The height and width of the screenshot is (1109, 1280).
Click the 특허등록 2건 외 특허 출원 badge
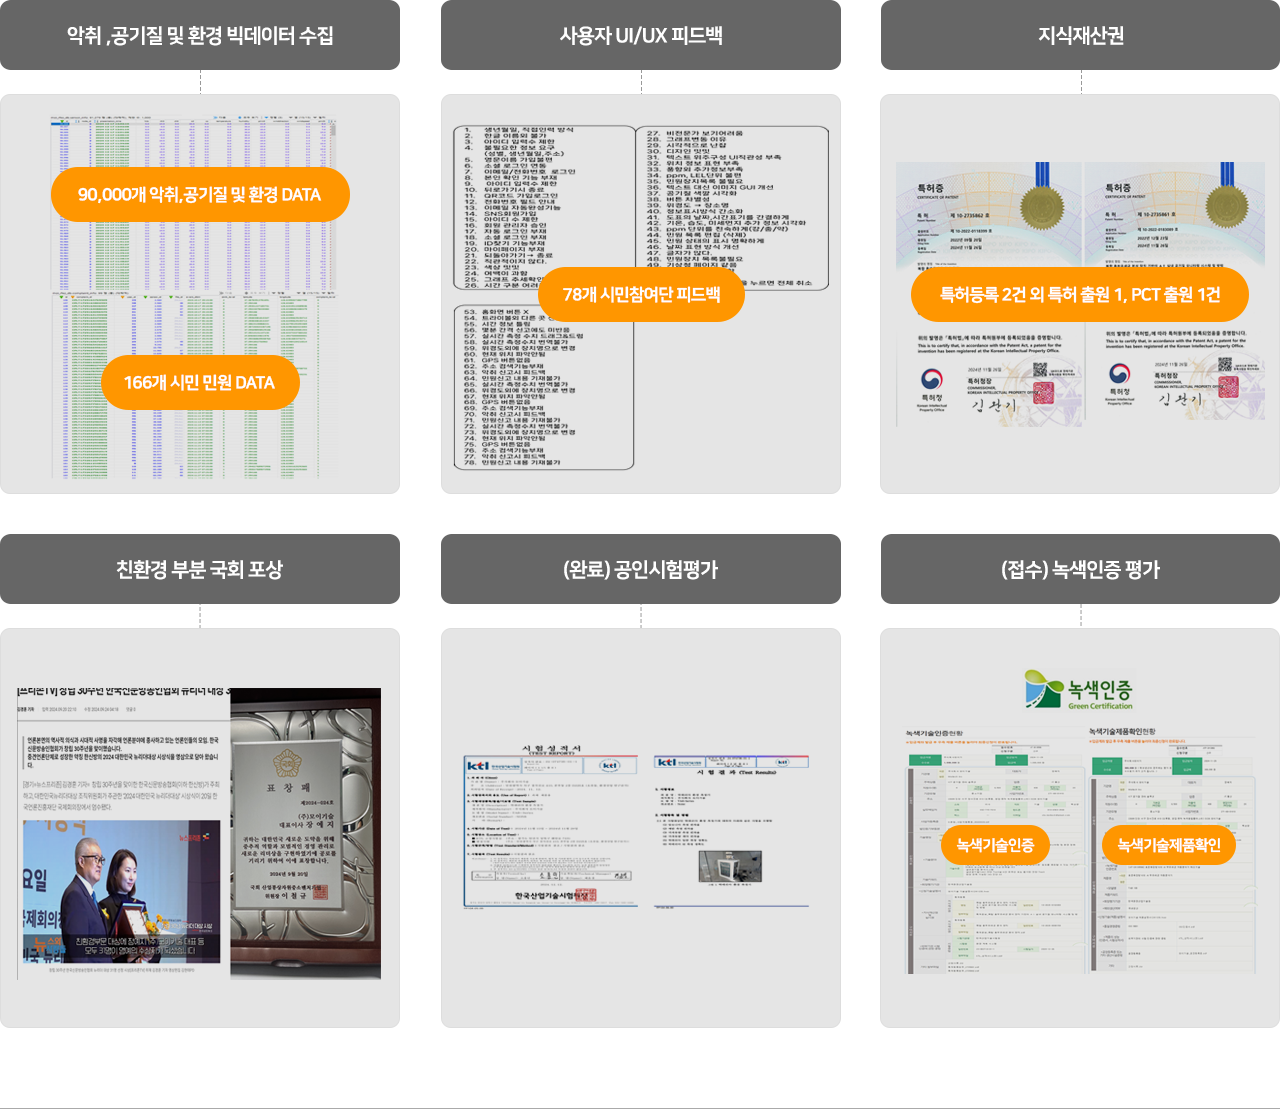pos(1080,294)
